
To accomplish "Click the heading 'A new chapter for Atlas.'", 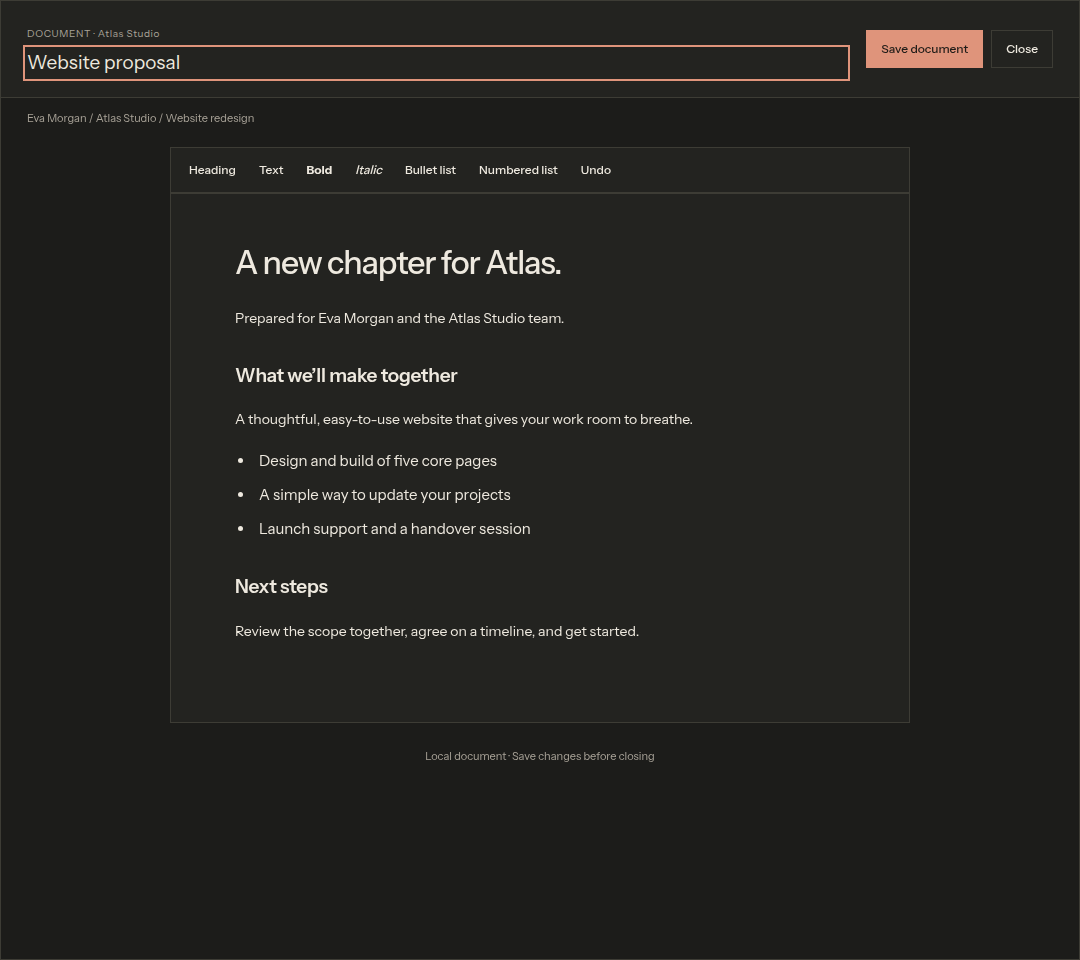I will tap(398, 263).
